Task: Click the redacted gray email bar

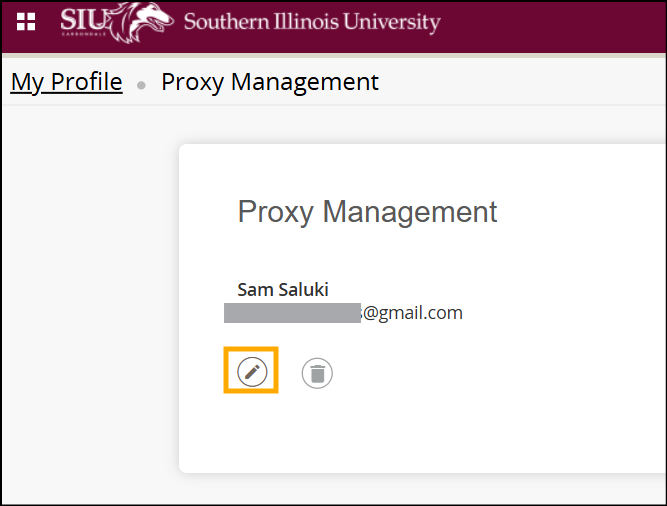Action: 291,314
